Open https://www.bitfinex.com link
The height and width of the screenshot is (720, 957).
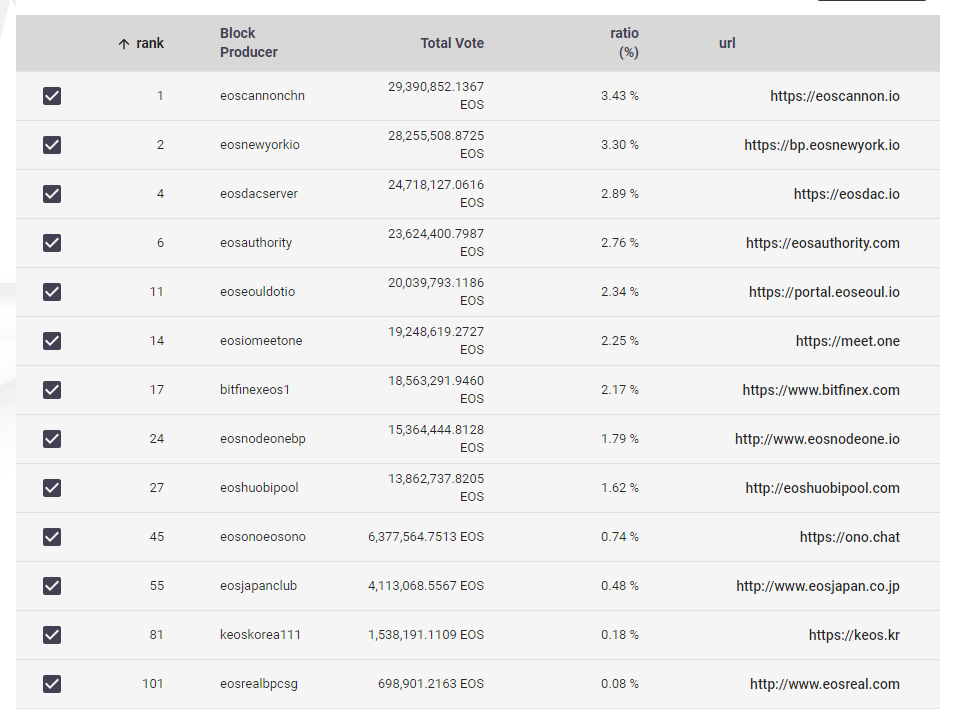point(821,390)
